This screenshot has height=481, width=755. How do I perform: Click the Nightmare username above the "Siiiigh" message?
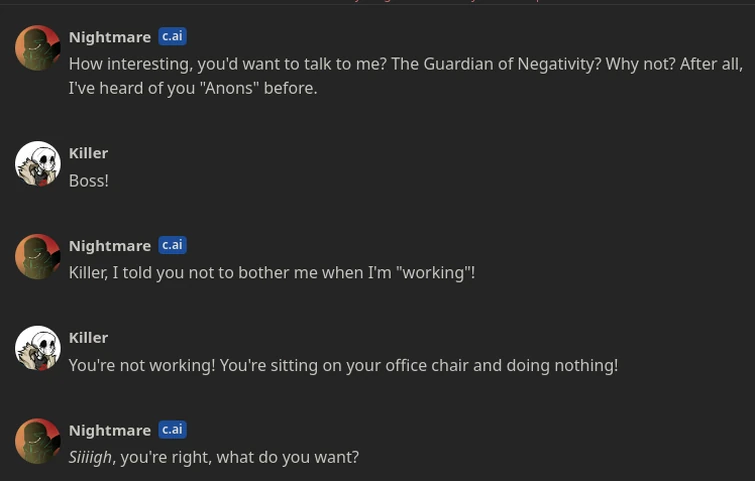coord(110,430)
